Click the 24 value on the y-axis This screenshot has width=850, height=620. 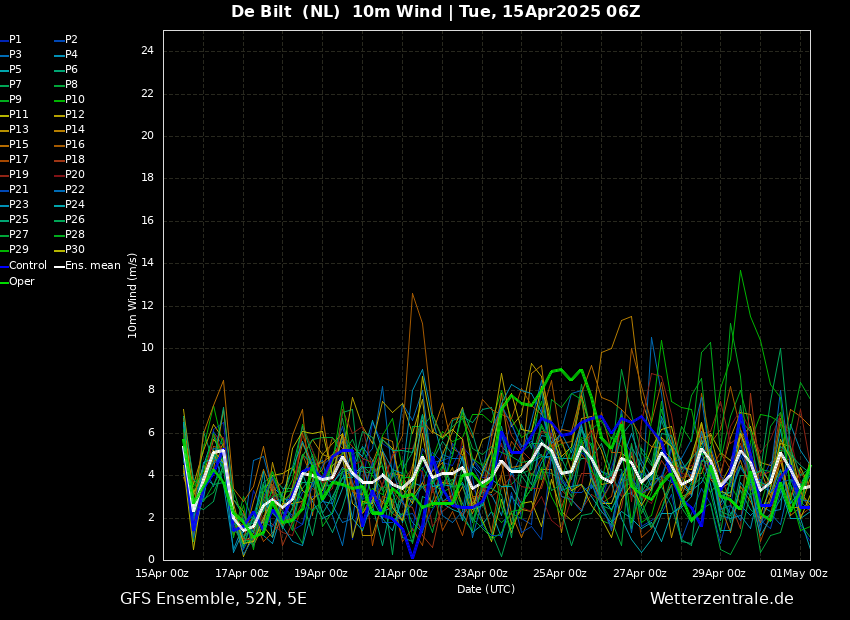pos(147,51)
